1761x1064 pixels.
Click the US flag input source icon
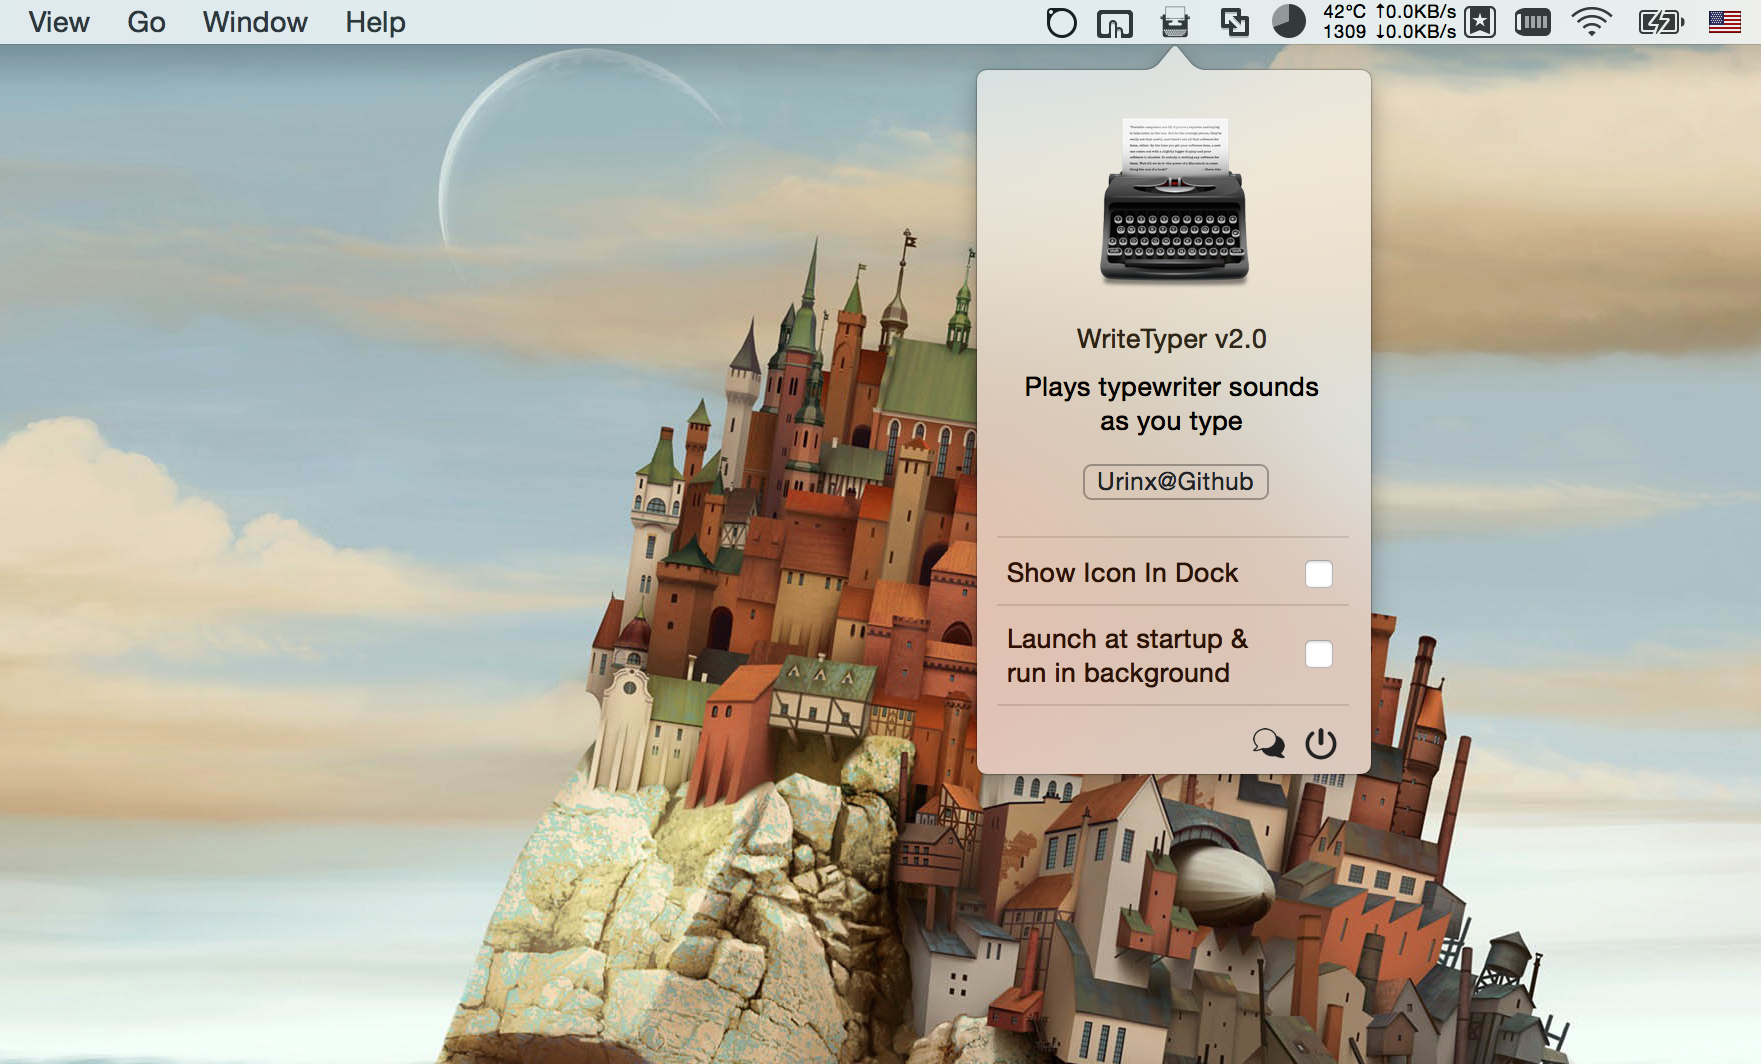(1725, 22)
